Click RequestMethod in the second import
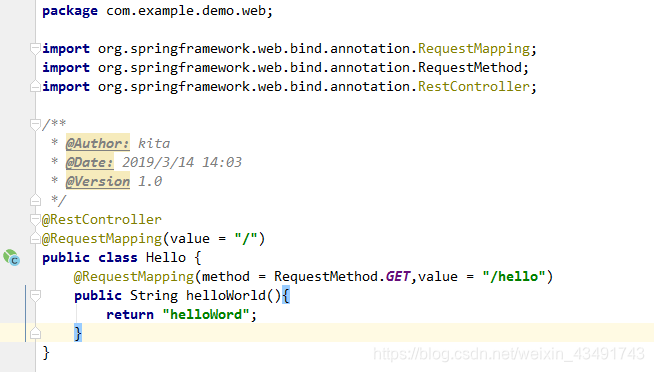The height and width of the screenshot is (372, 654). 470,68
